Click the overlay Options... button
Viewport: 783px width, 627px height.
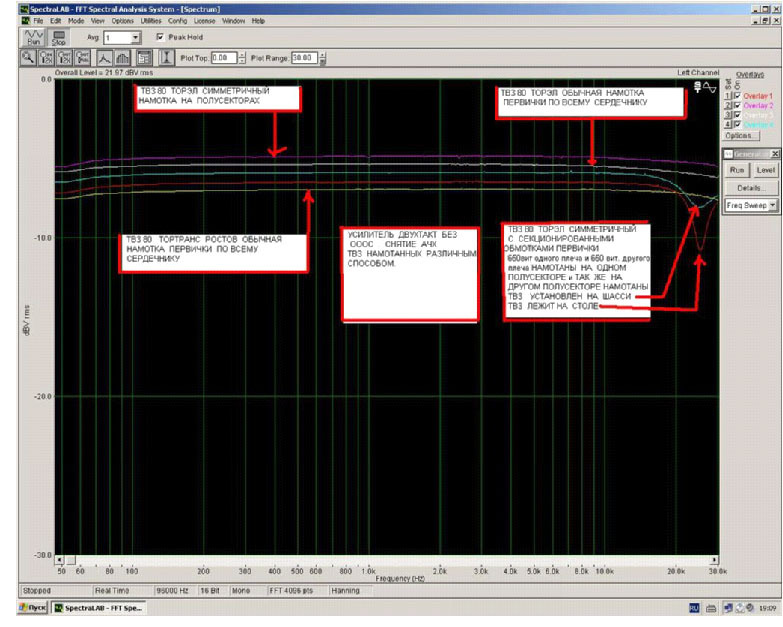[742, 135]
